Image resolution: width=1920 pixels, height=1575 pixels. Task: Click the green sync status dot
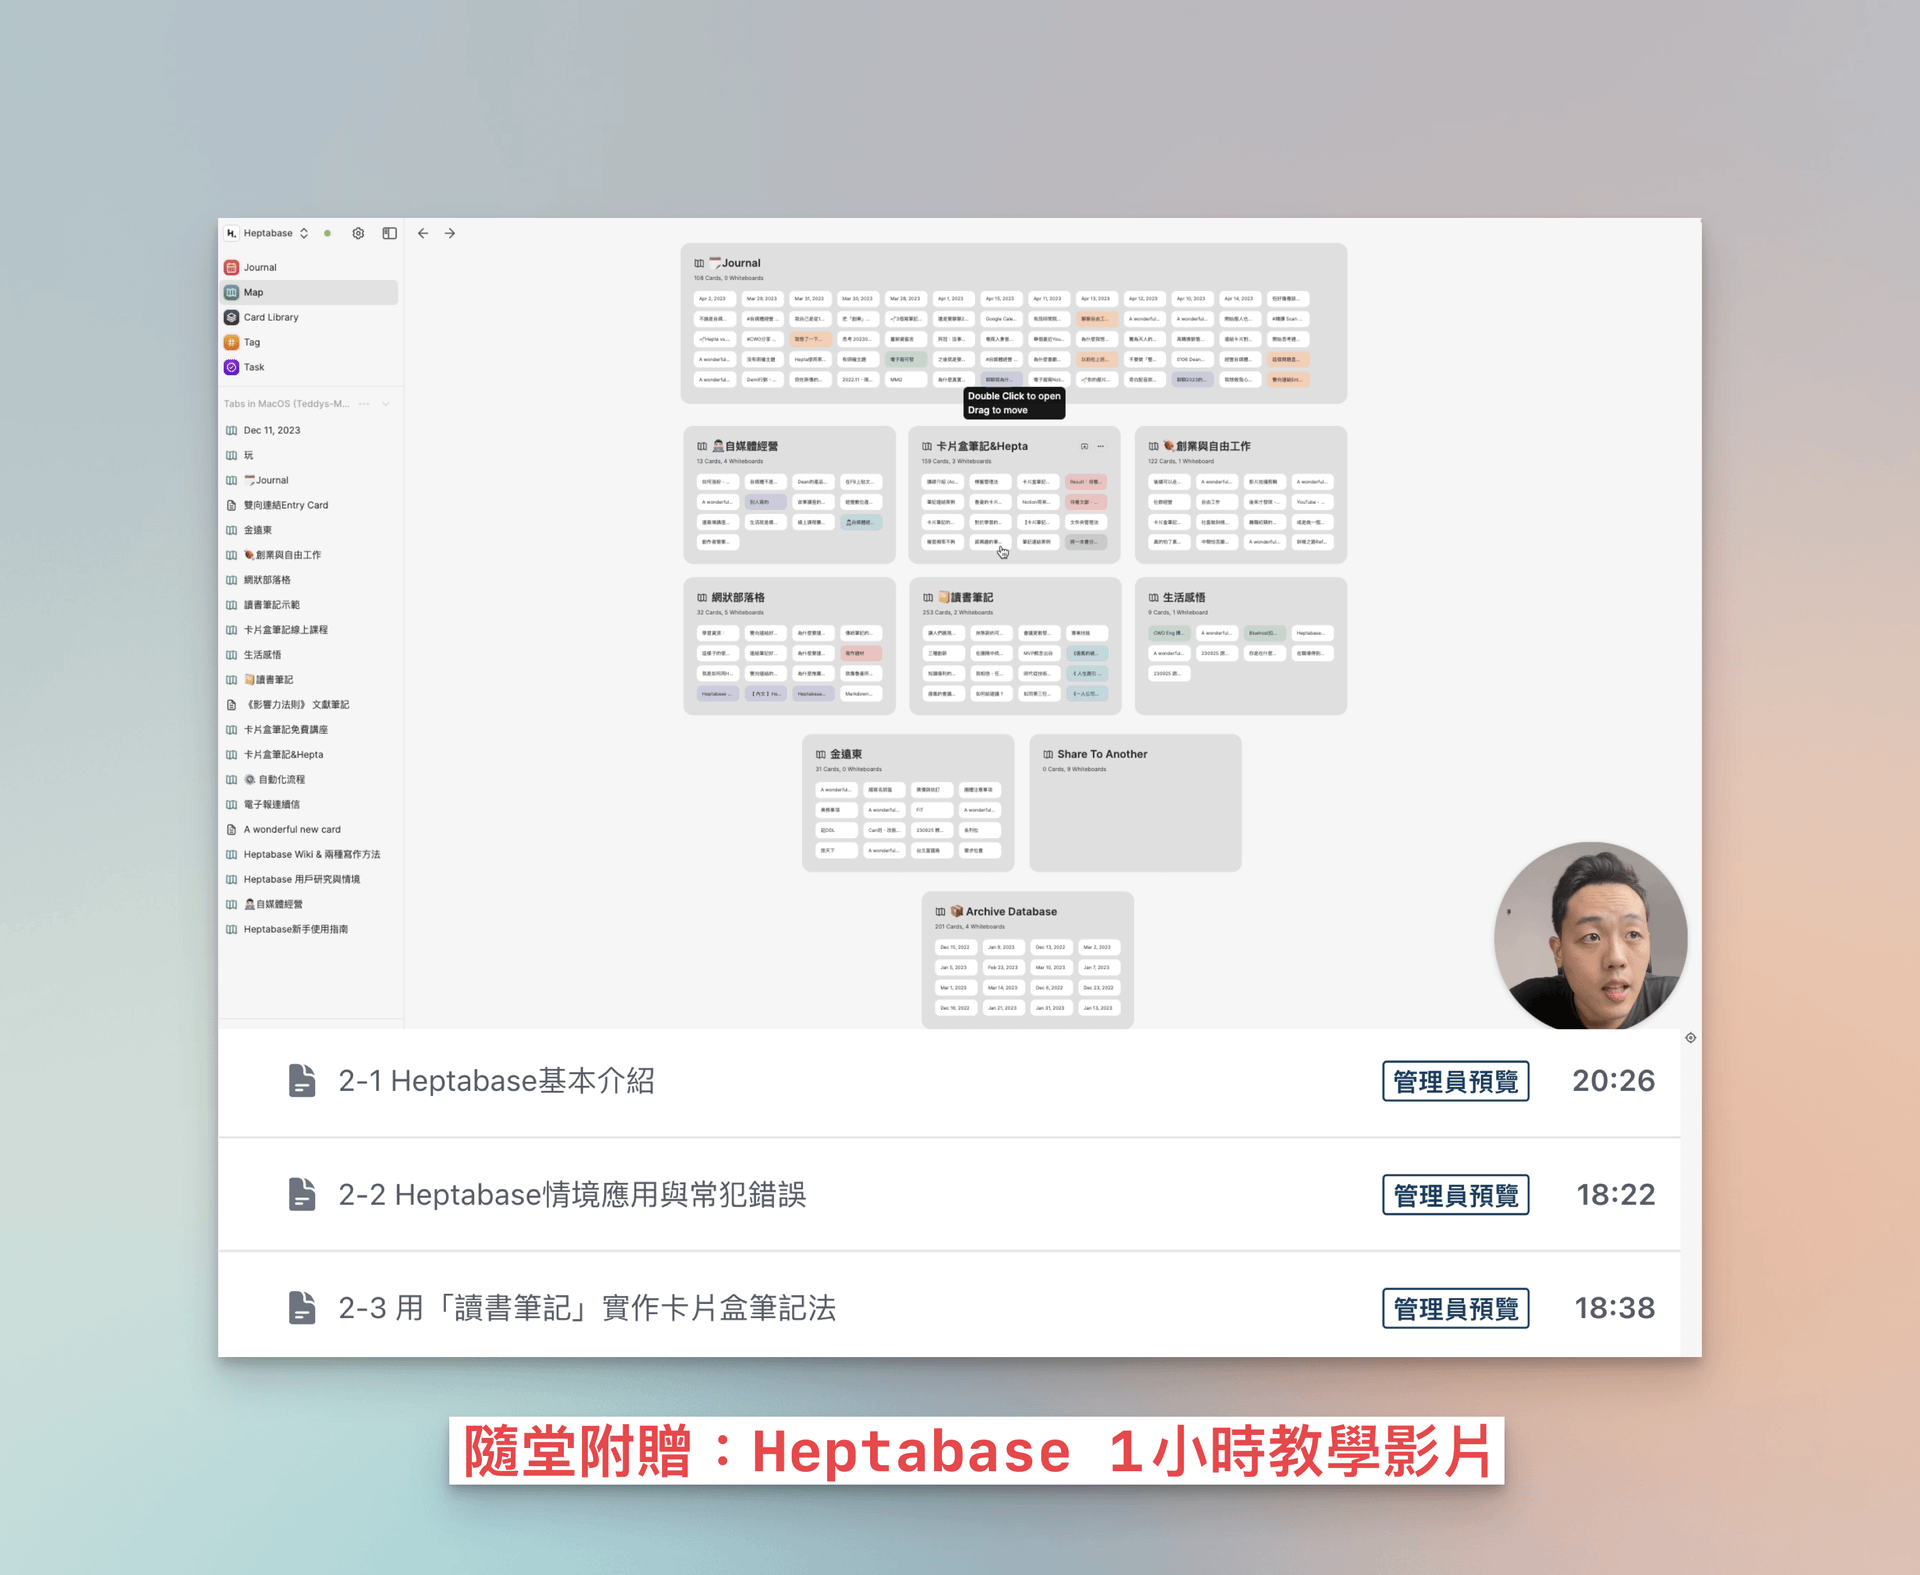(x=327, y=233)
